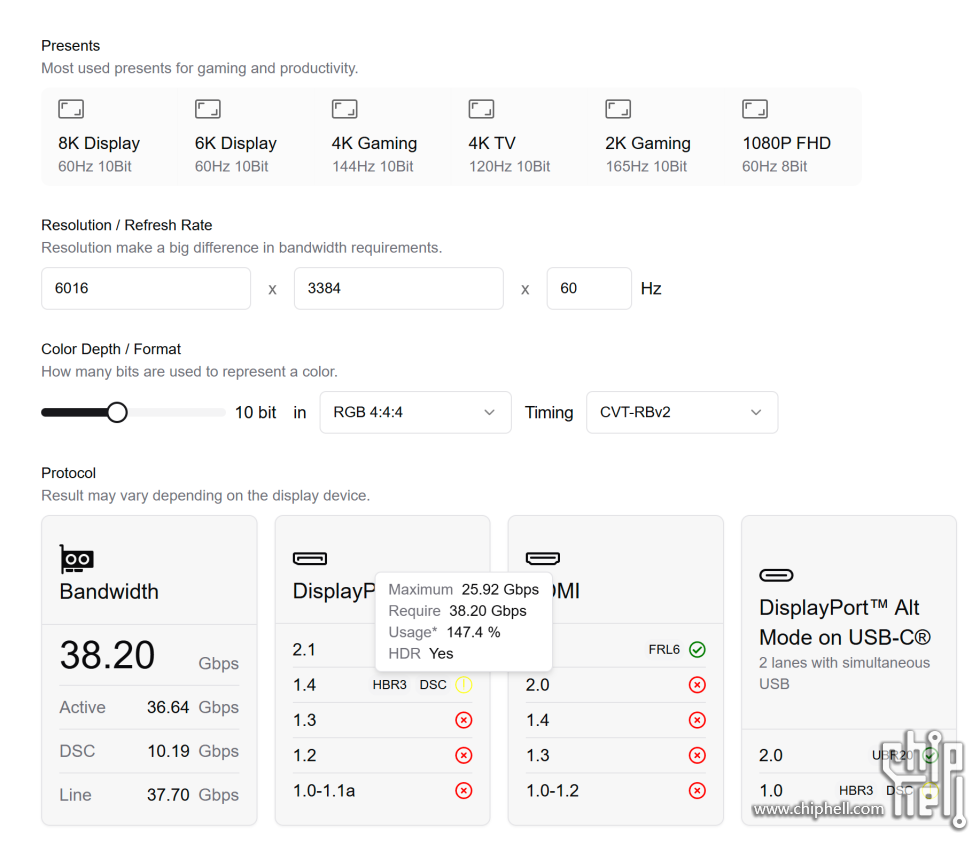Choose the 2K Gaming 165Hz 10Bit preset

click(657, 137)
